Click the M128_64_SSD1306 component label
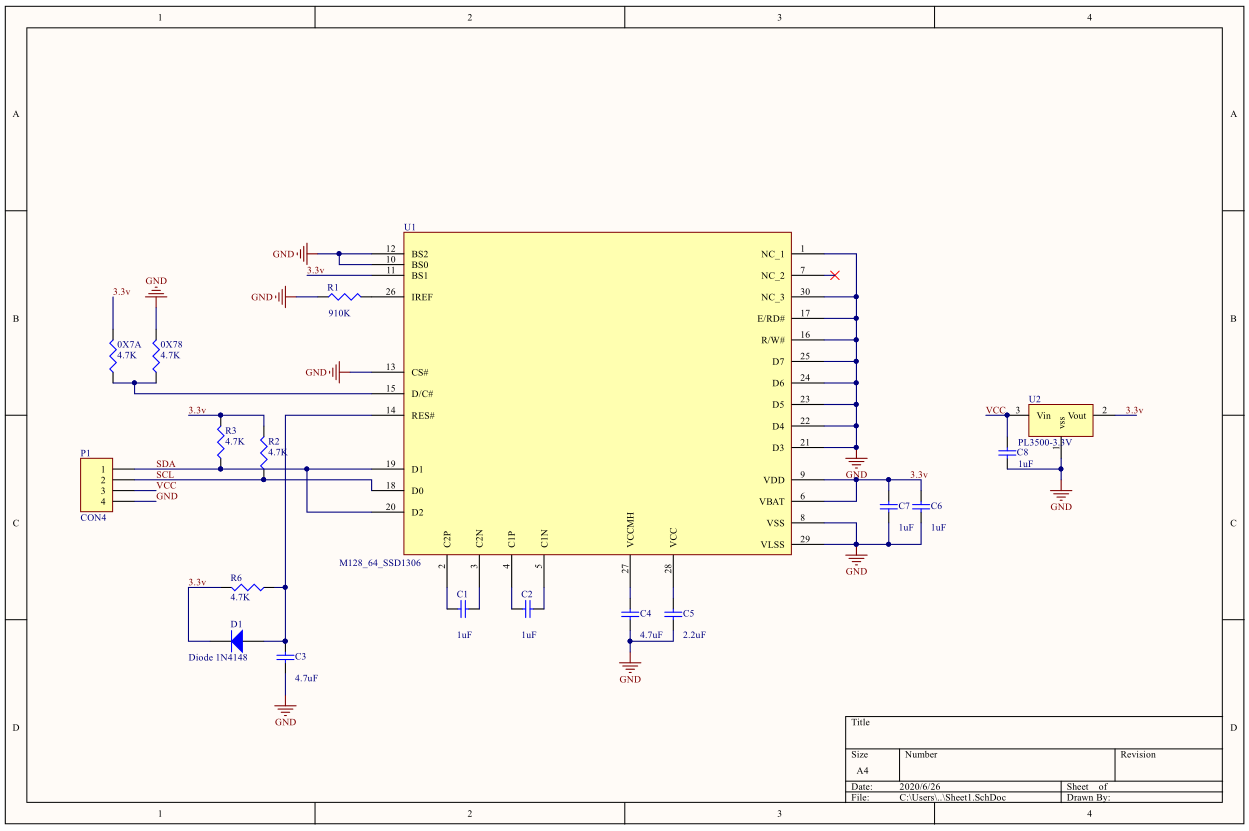This screenshot has width=1249, height=831. (x=380, y=563)
